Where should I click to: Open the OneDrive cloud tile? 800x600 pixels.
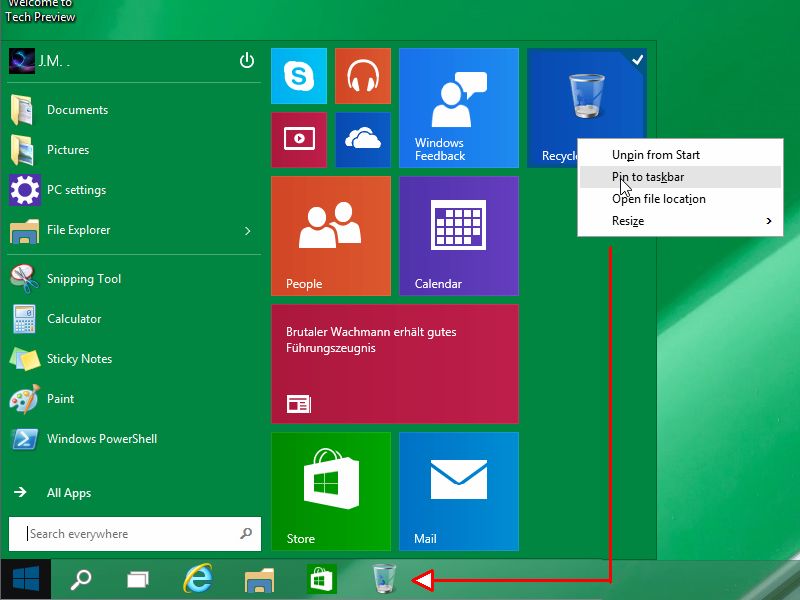pyautogui.click(x=363, y=140)
